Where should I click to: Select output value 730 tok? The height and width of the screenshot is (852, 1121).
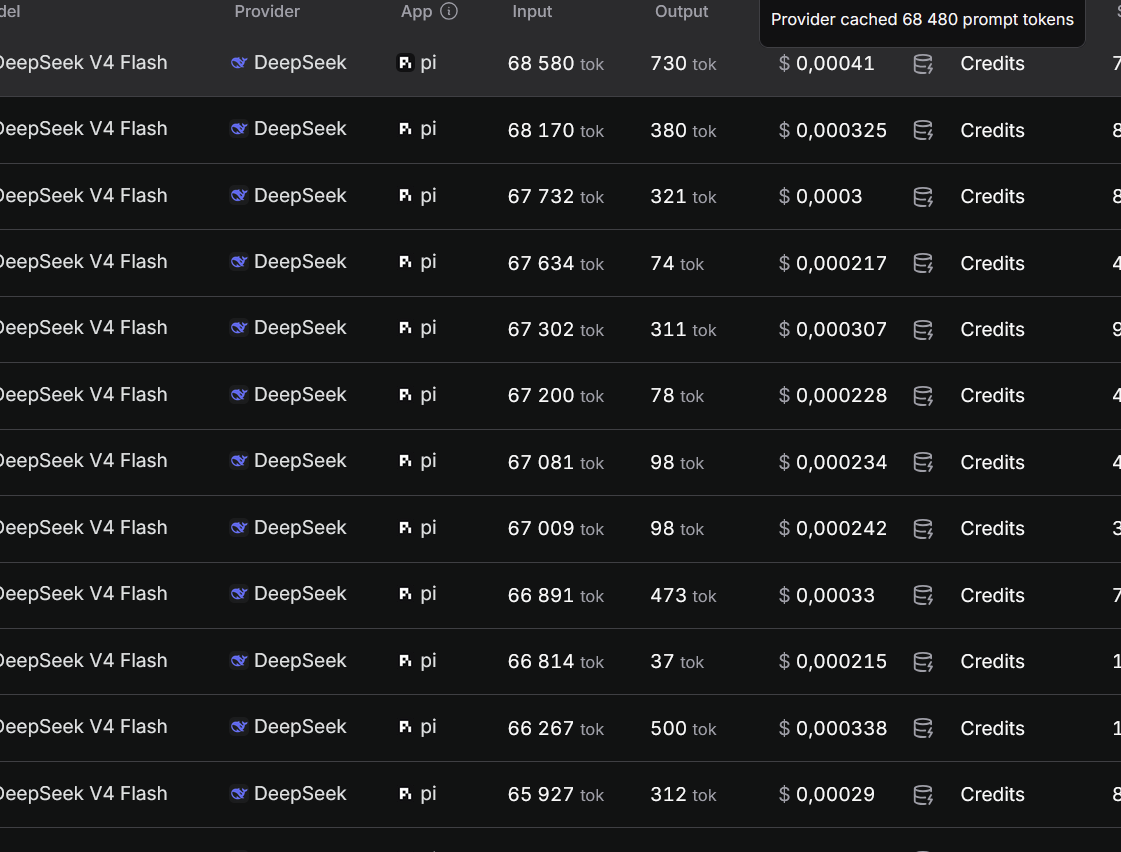point(683,64)
